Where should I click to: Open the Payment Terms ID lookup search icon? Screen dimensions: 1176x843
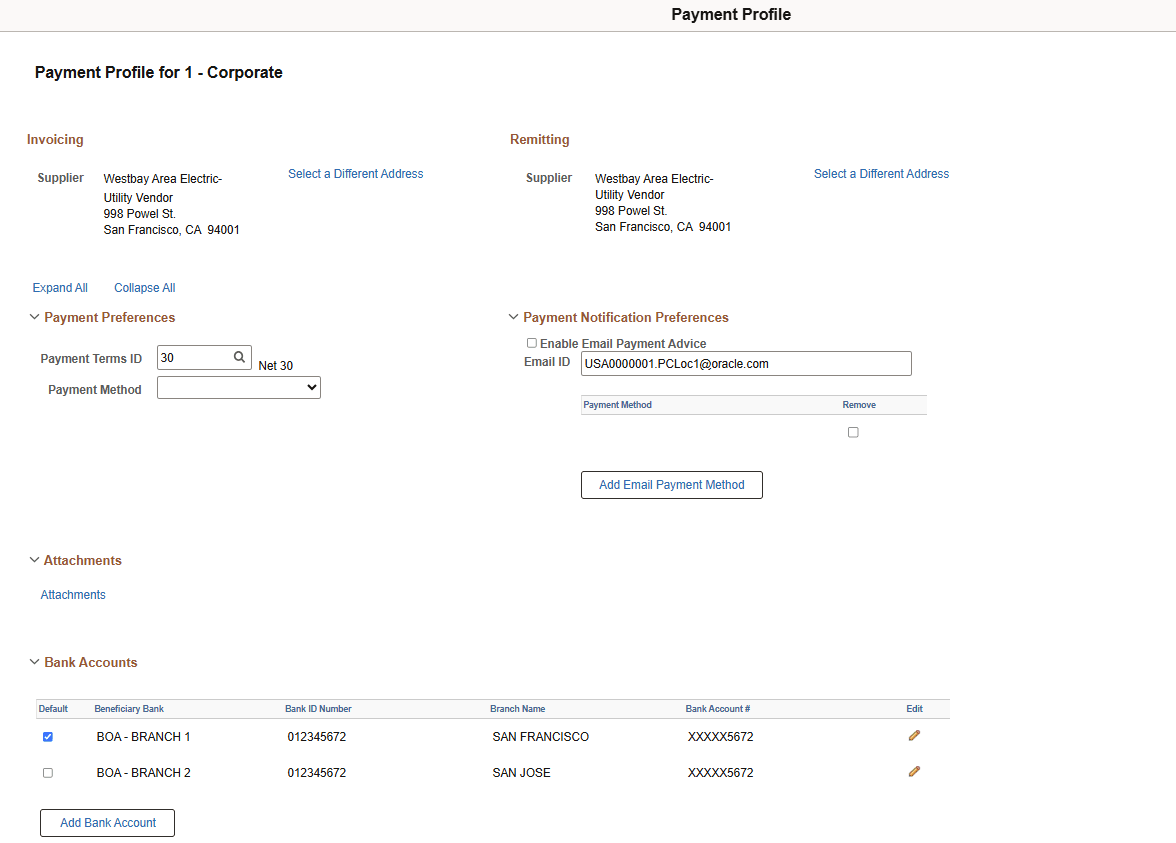tap(240, 356)
